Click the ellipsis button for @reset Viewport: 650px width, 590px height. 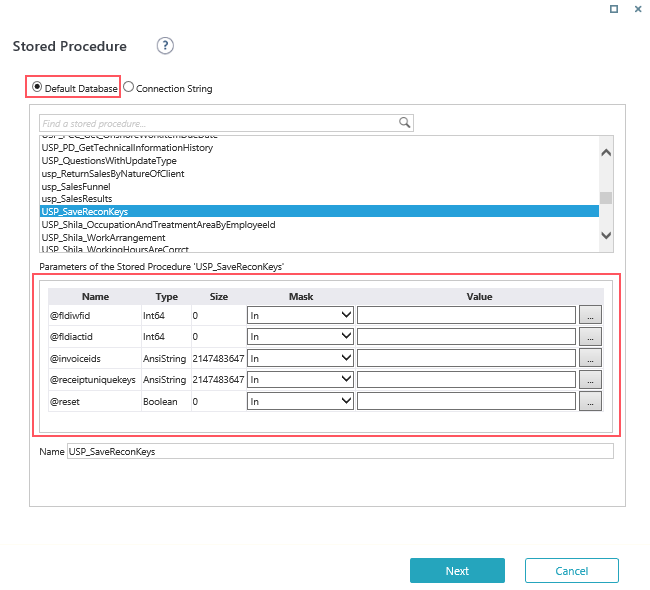[x=590, y=401]
